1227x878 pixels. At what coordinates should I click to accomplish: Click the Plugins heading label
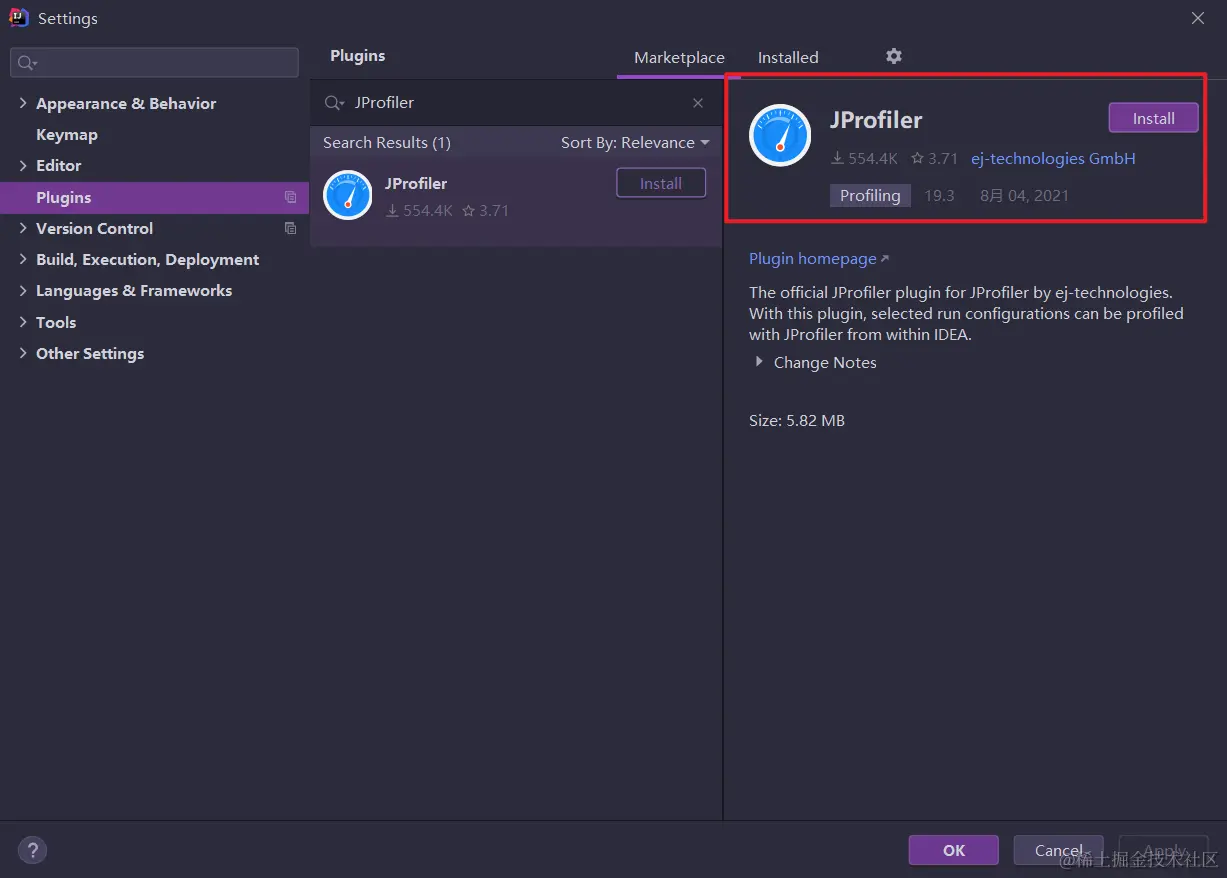tap(358, 56)
